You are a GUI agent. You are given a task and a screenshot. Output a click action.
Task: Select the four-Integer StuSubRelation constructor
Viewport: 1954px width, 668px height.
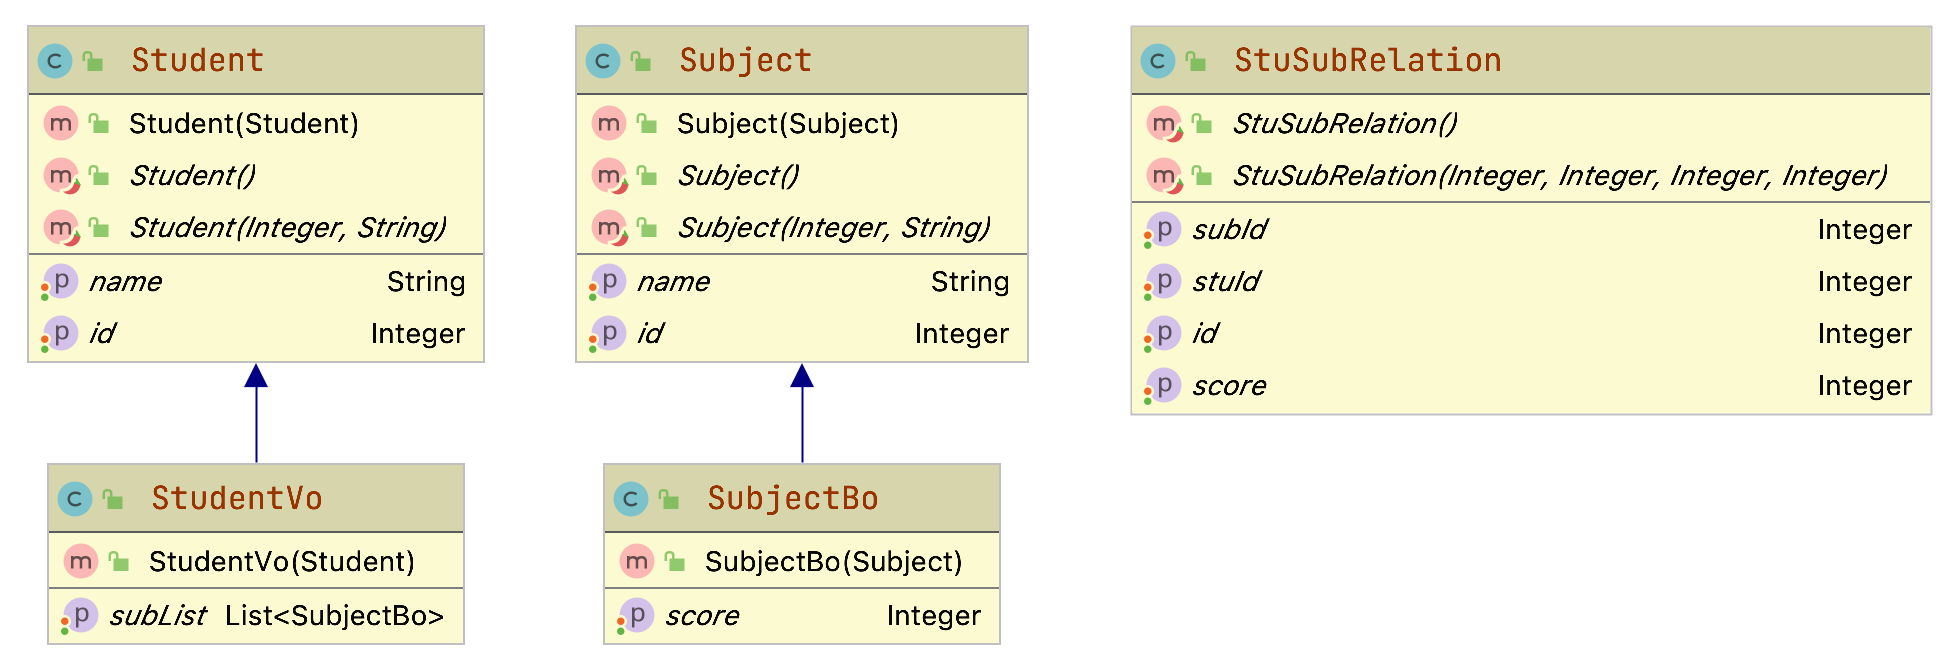click(x=1558, y=176)
